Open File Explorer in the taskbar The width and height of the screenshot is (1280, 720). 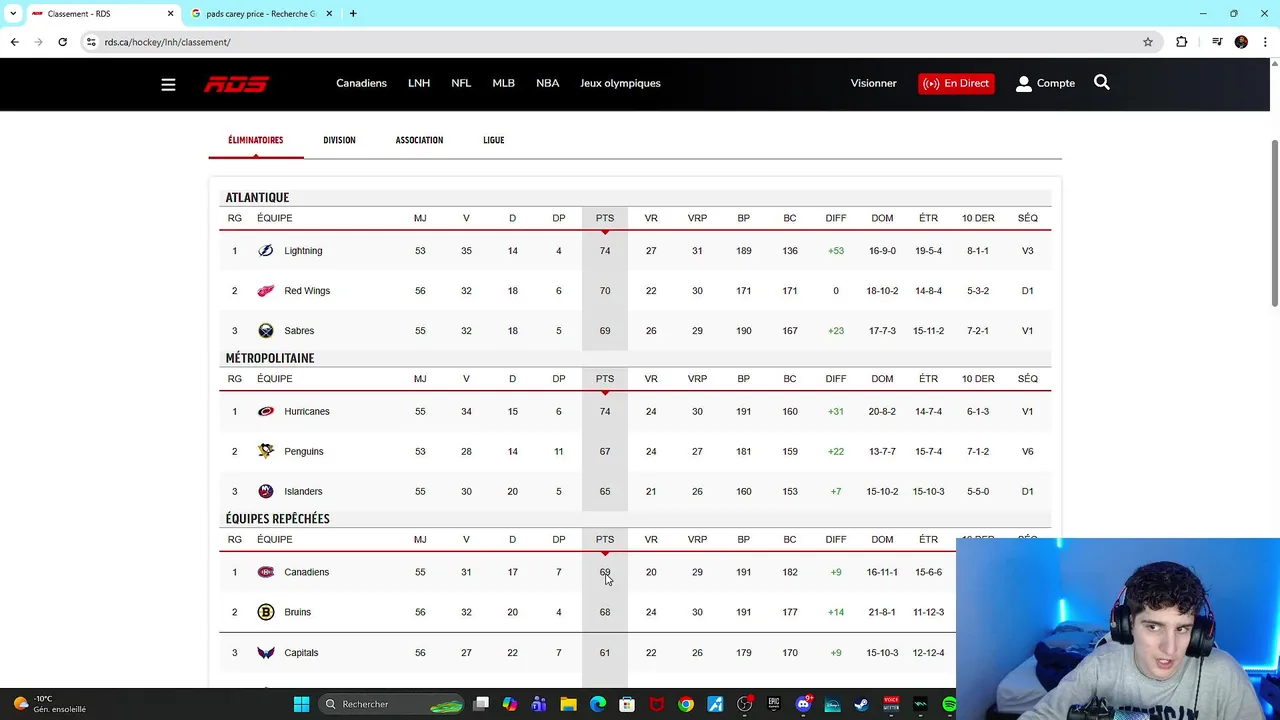[x=568, y=704]
